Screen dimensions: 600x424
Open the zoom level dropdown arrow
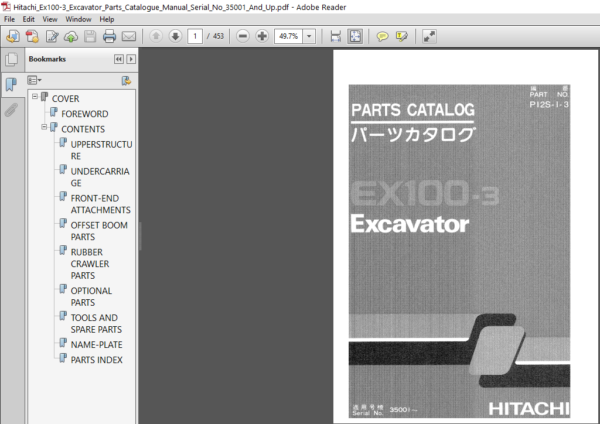(x=309, y=36)
